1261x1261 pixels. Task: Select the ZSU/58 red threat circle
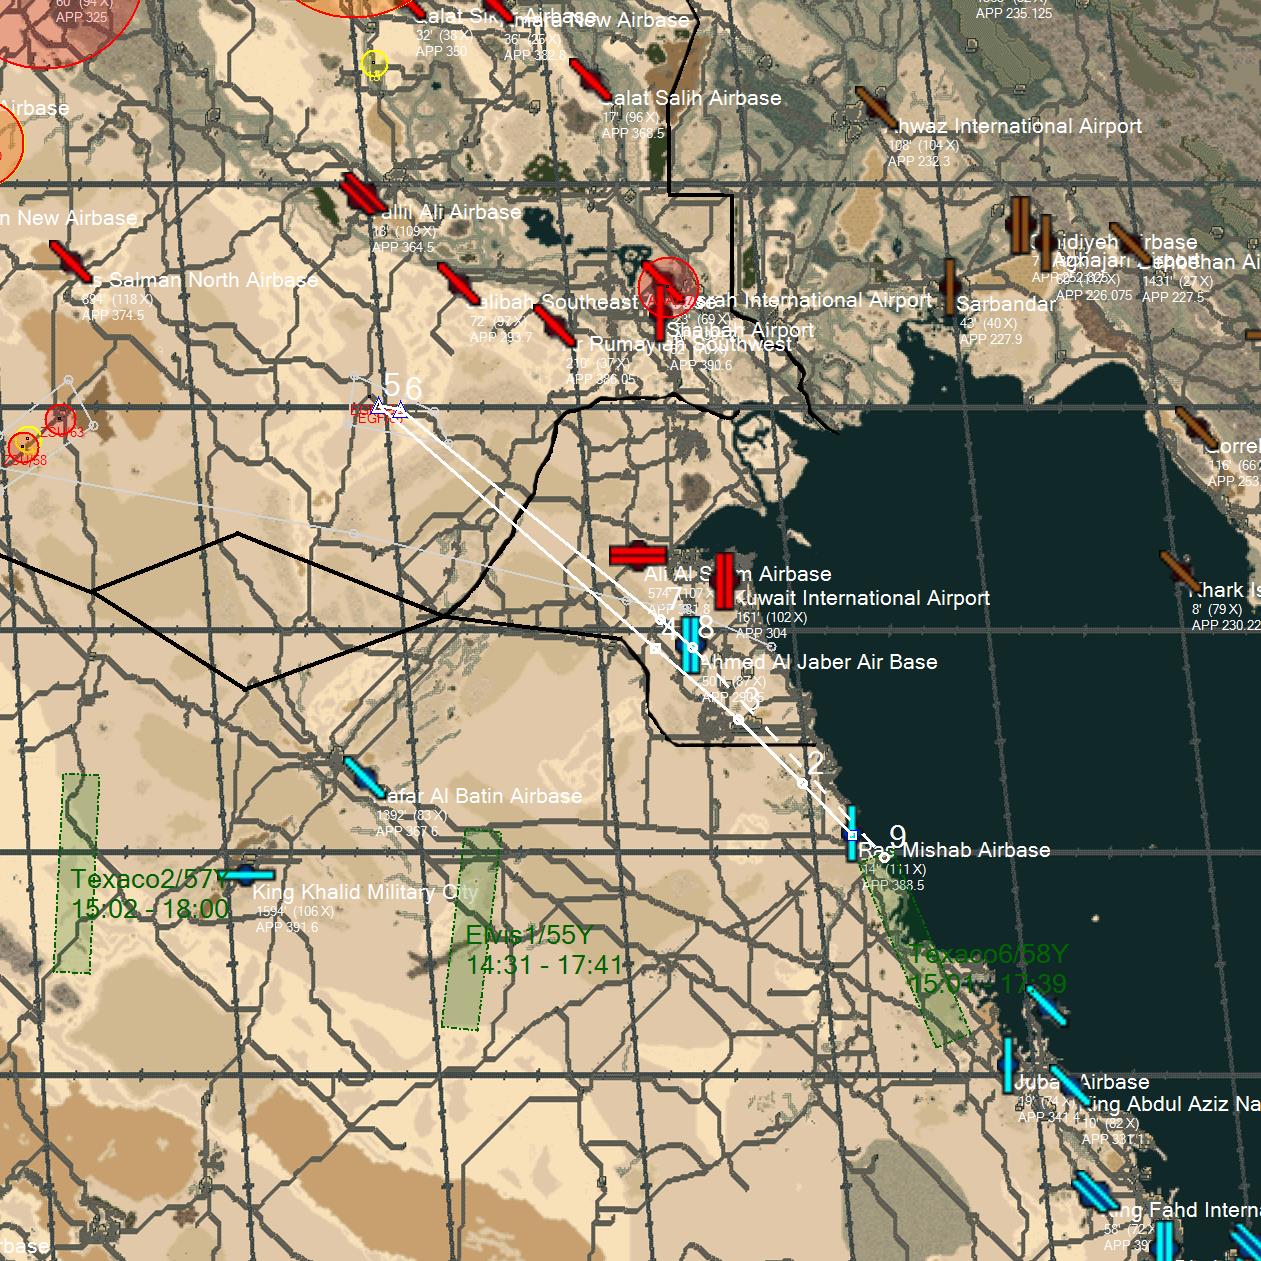point(23,446)
